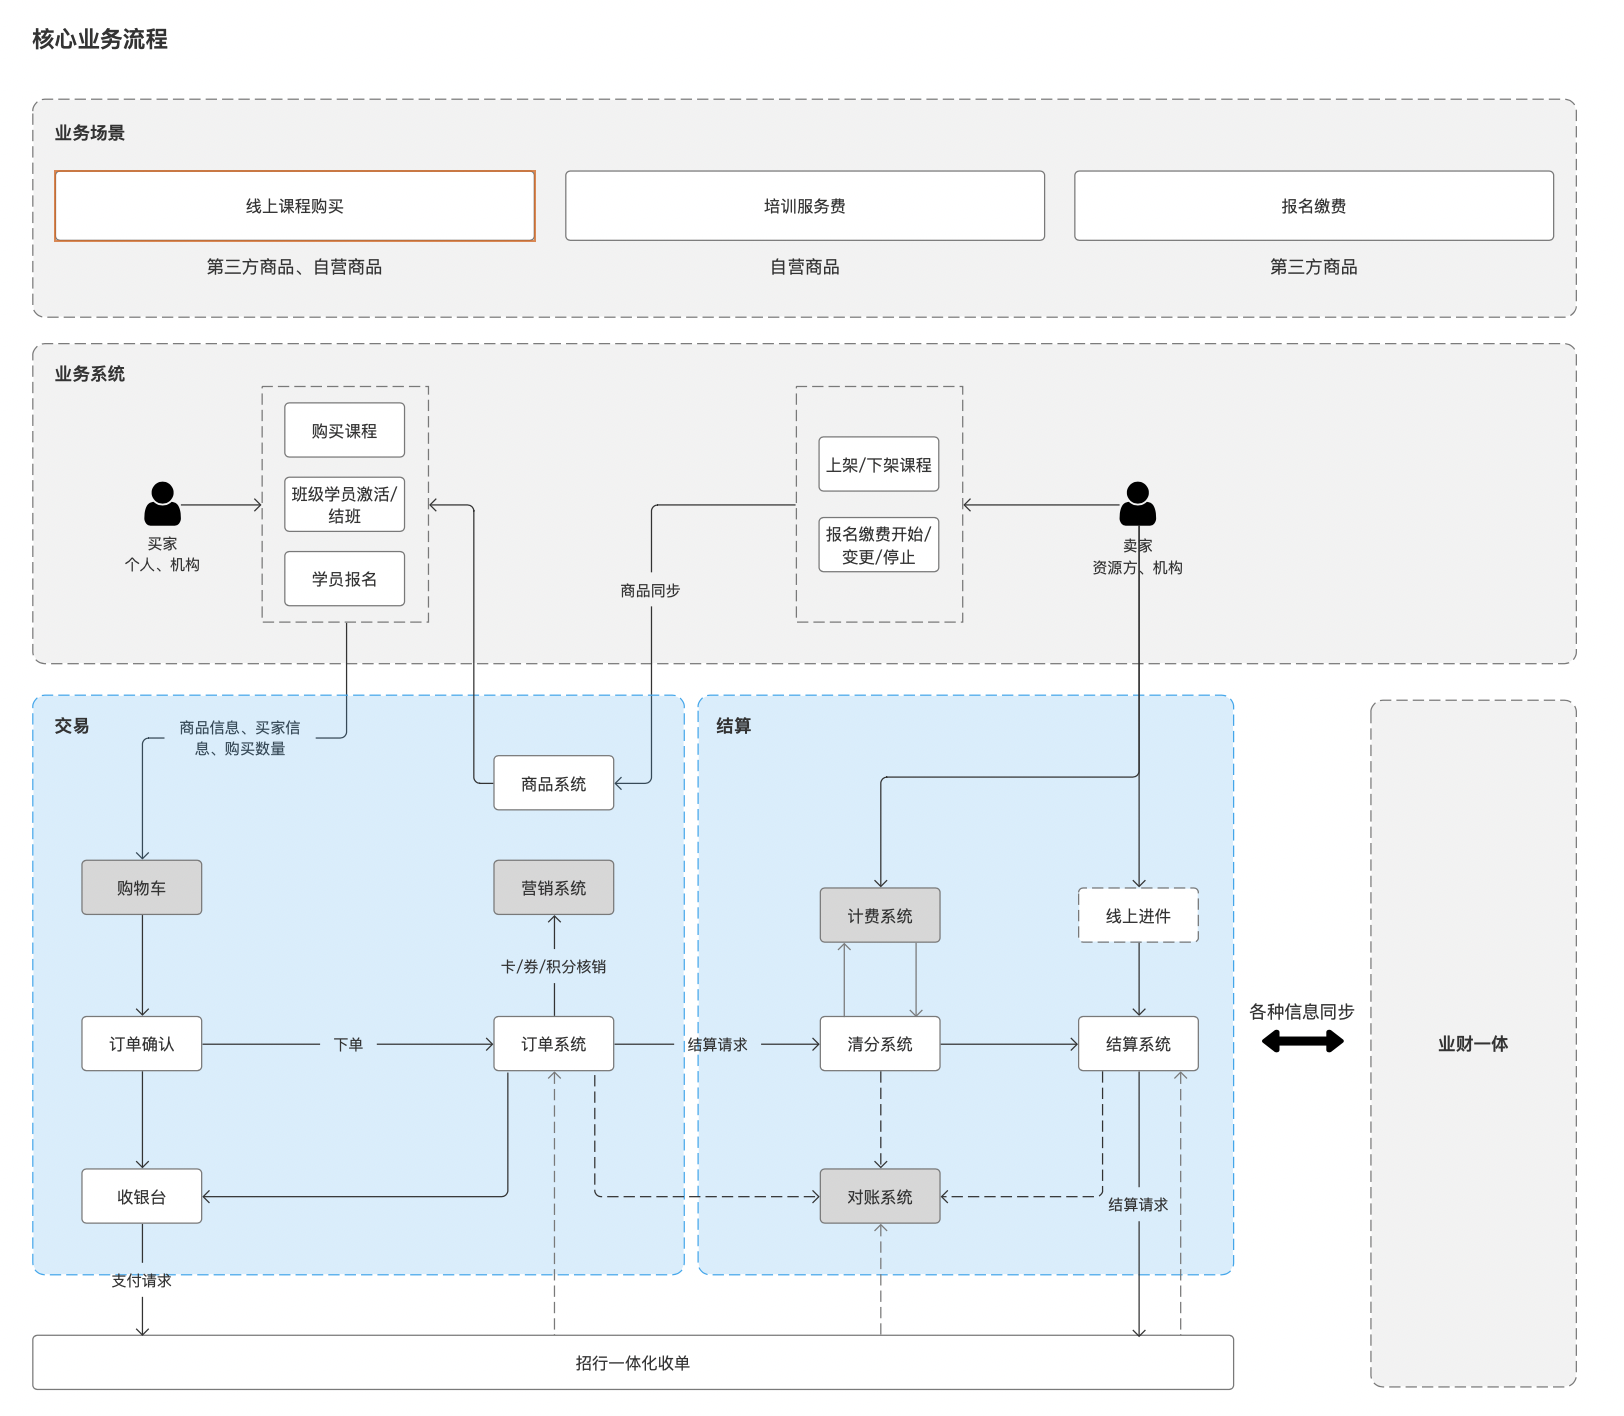The width and height of the screenshot is (1624, 1416).
Task: Click the 班级学员激活/结班 box
Action: pyautogui.click(x=345, y=504)
